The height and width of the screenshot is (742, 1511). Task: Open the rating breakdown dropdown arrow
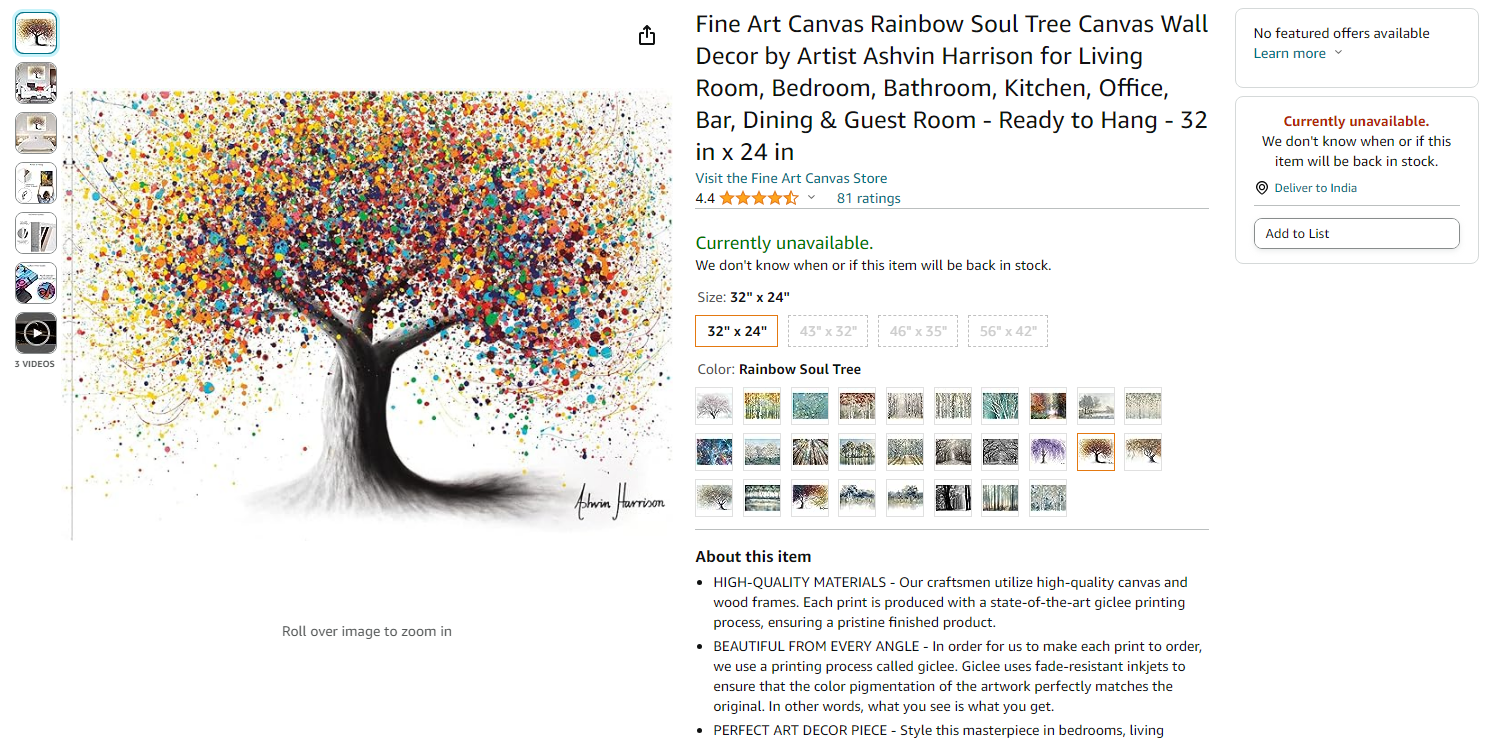811,198
